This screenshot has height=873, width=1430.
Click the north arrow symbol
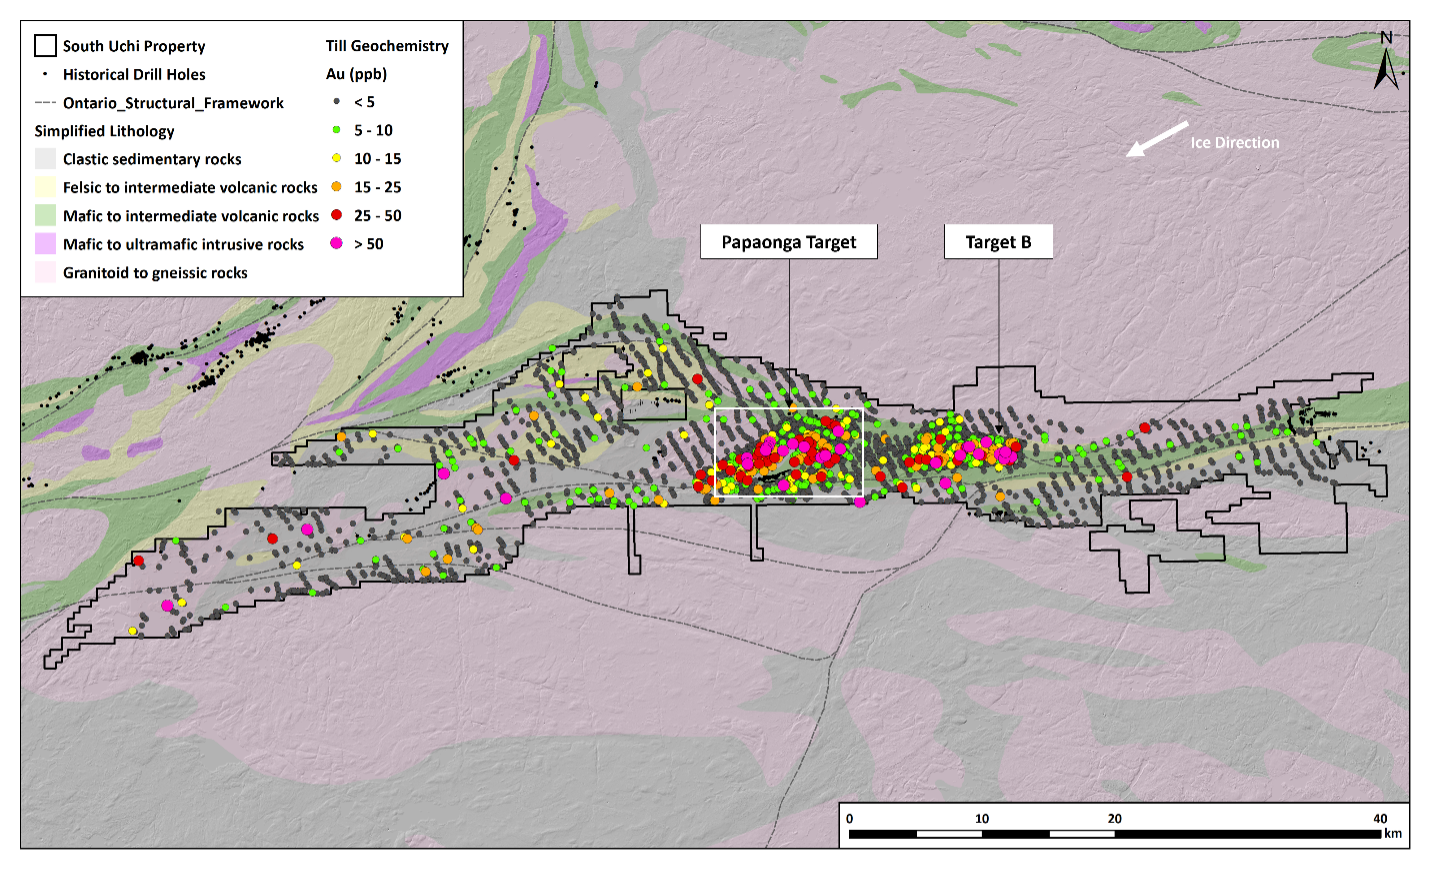pyautogui.click(x=1386, y=60)
